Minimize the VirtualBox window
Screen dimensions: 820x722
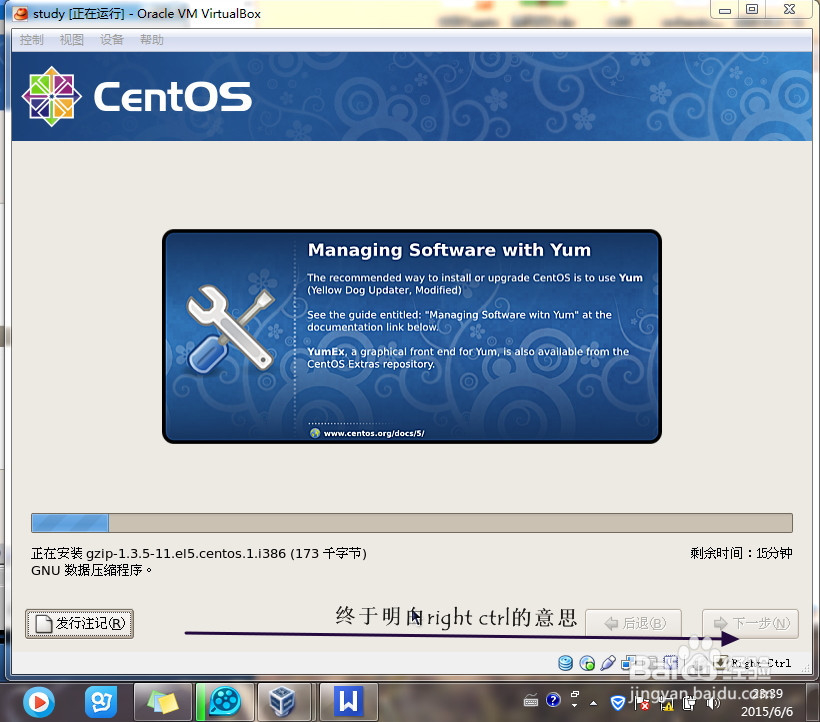724,10
